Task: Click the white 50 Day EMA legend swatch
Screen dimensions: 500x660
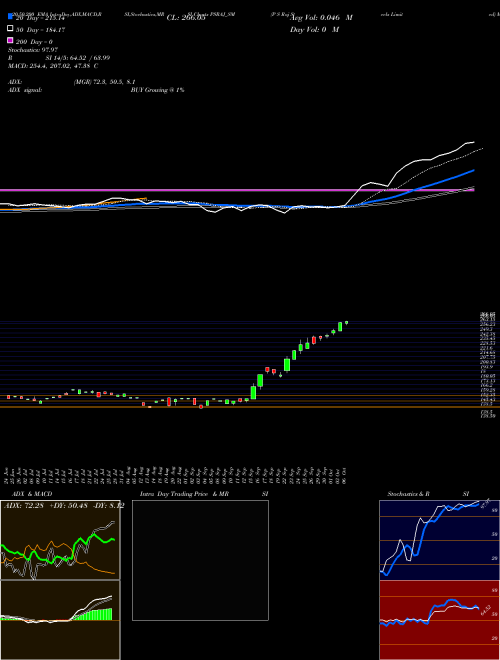Action: pos(10,29)
